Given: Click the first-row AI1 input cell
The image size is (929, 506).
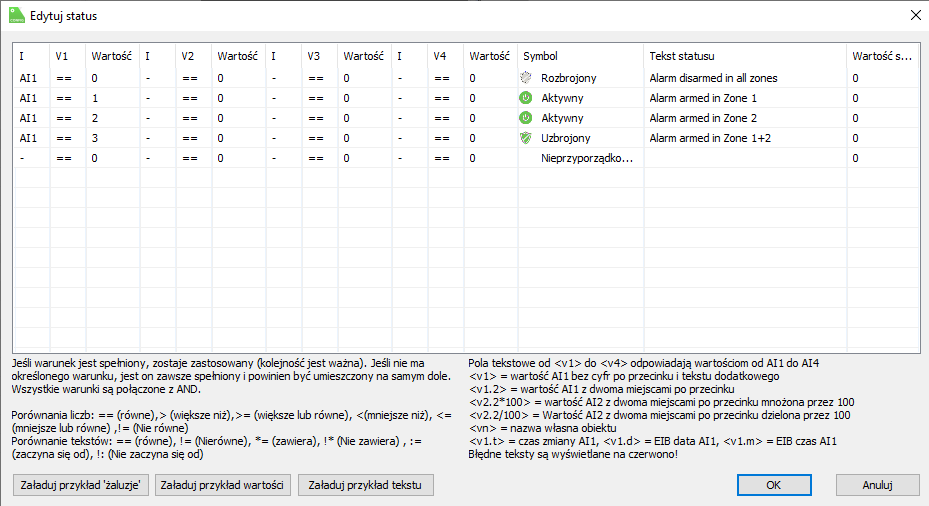Looking at the screenshot, I should (x=30, y=78).
